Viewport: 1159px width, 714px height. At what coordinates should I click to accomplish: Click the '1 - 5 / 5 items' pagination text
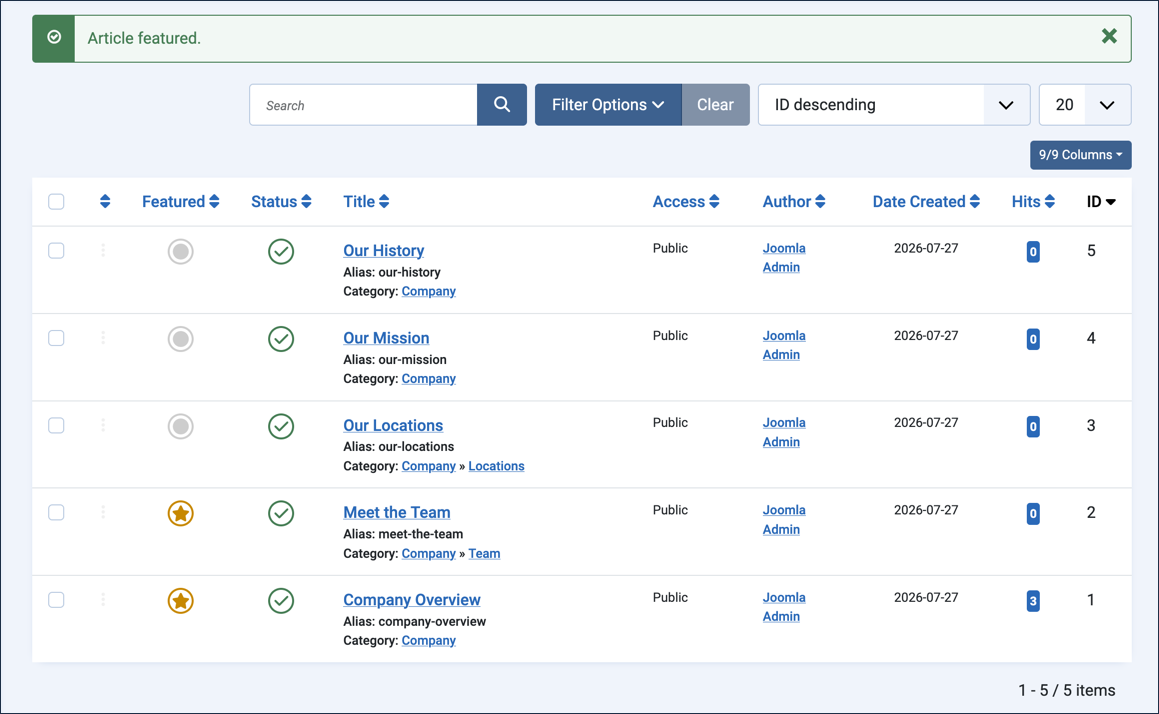coord(1067,690)
